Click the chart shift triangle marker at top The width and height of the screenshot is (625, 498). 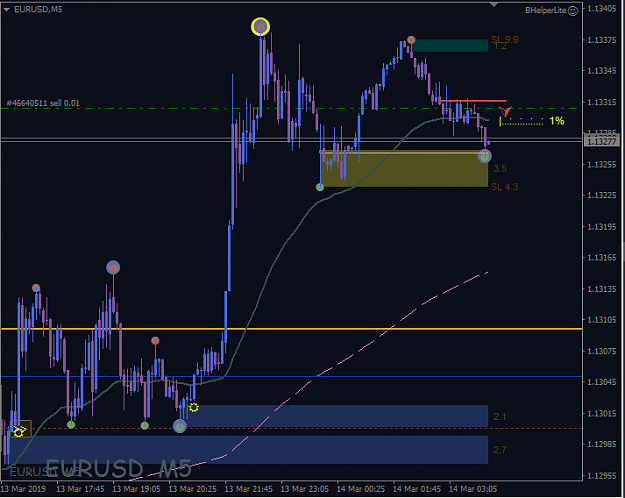tap(494, 5)
